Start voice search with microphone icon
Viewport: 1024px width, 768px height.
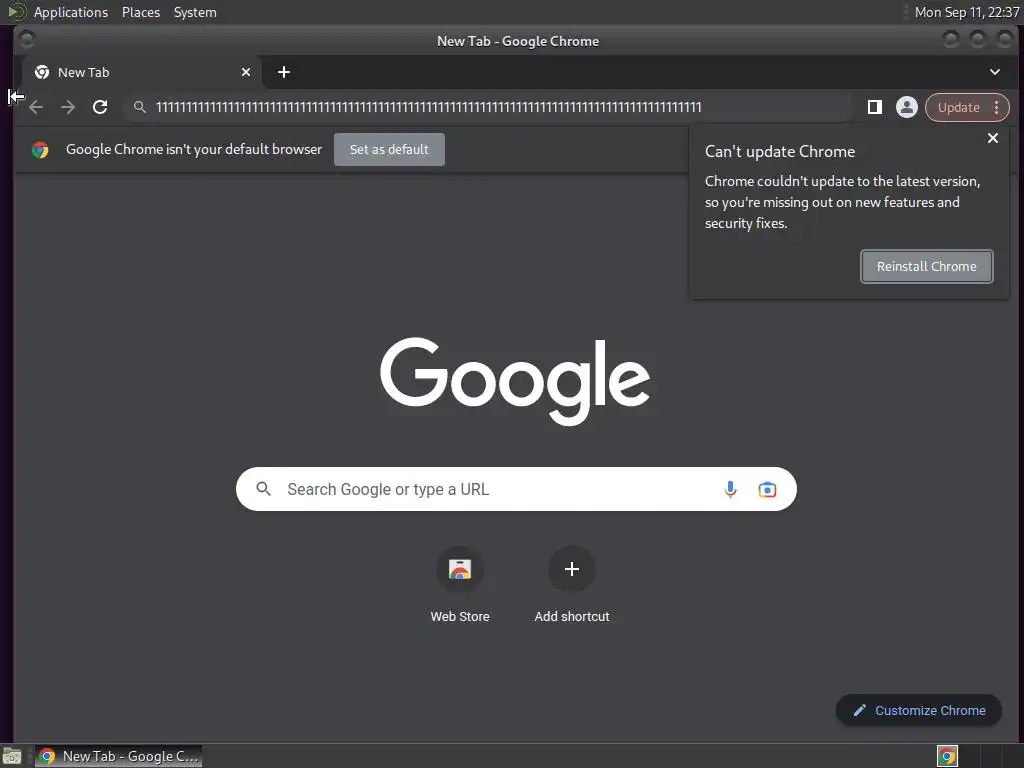tap(730, 489)
